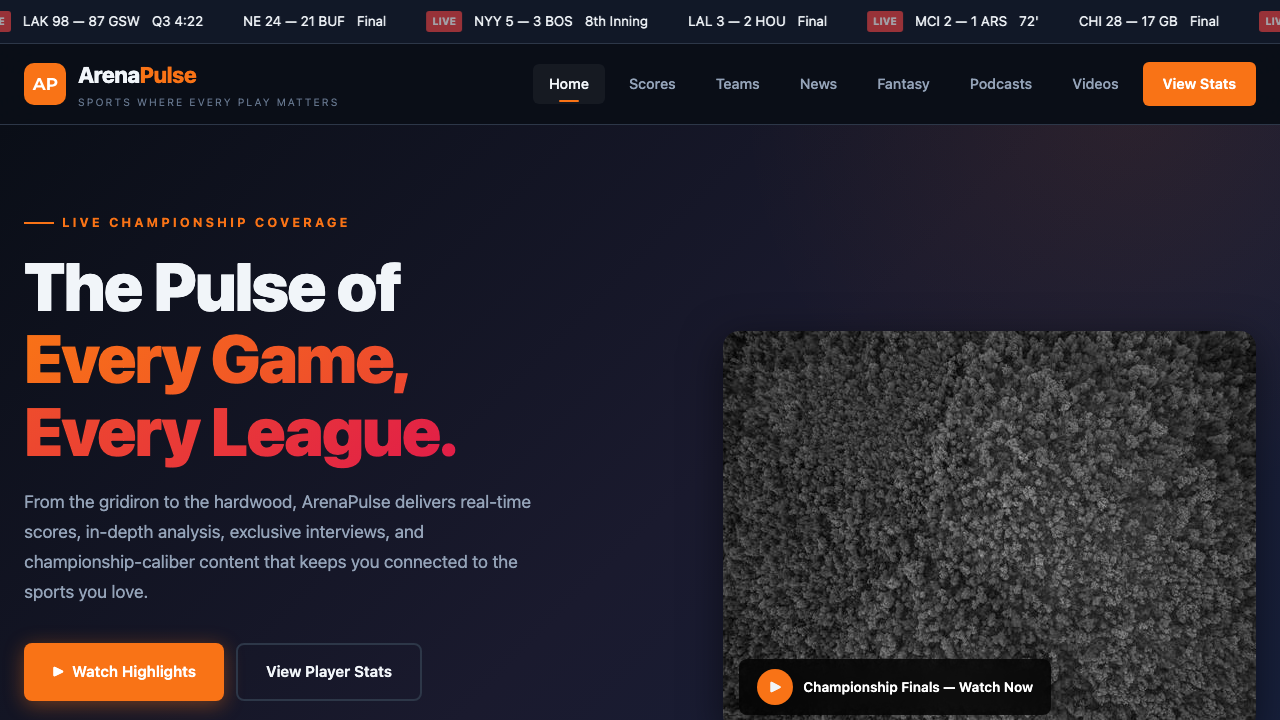Open the Home nav item
Image resolution: width=1280 pixels, height=720 pixels.
coord(569,84)
